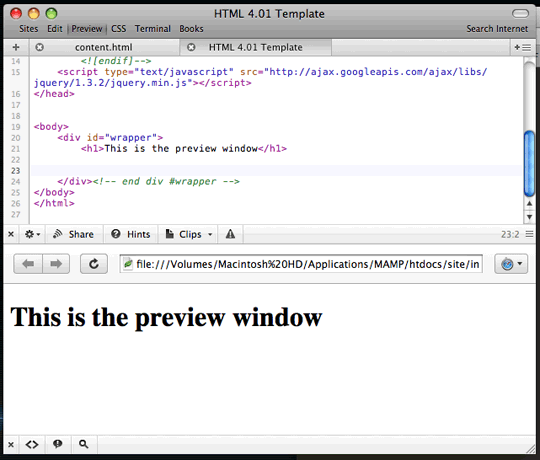
Task: Click the </head> closing tag
Action: click(54, 94)
